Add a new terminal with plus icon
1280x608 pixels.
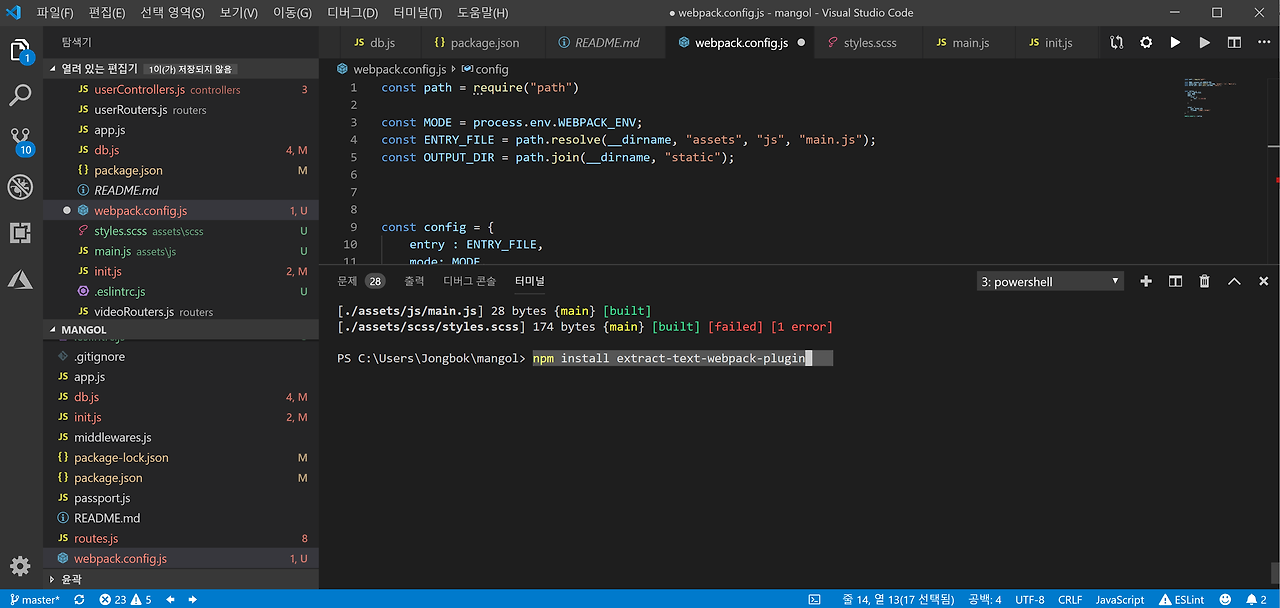(x=1146, y=282)
